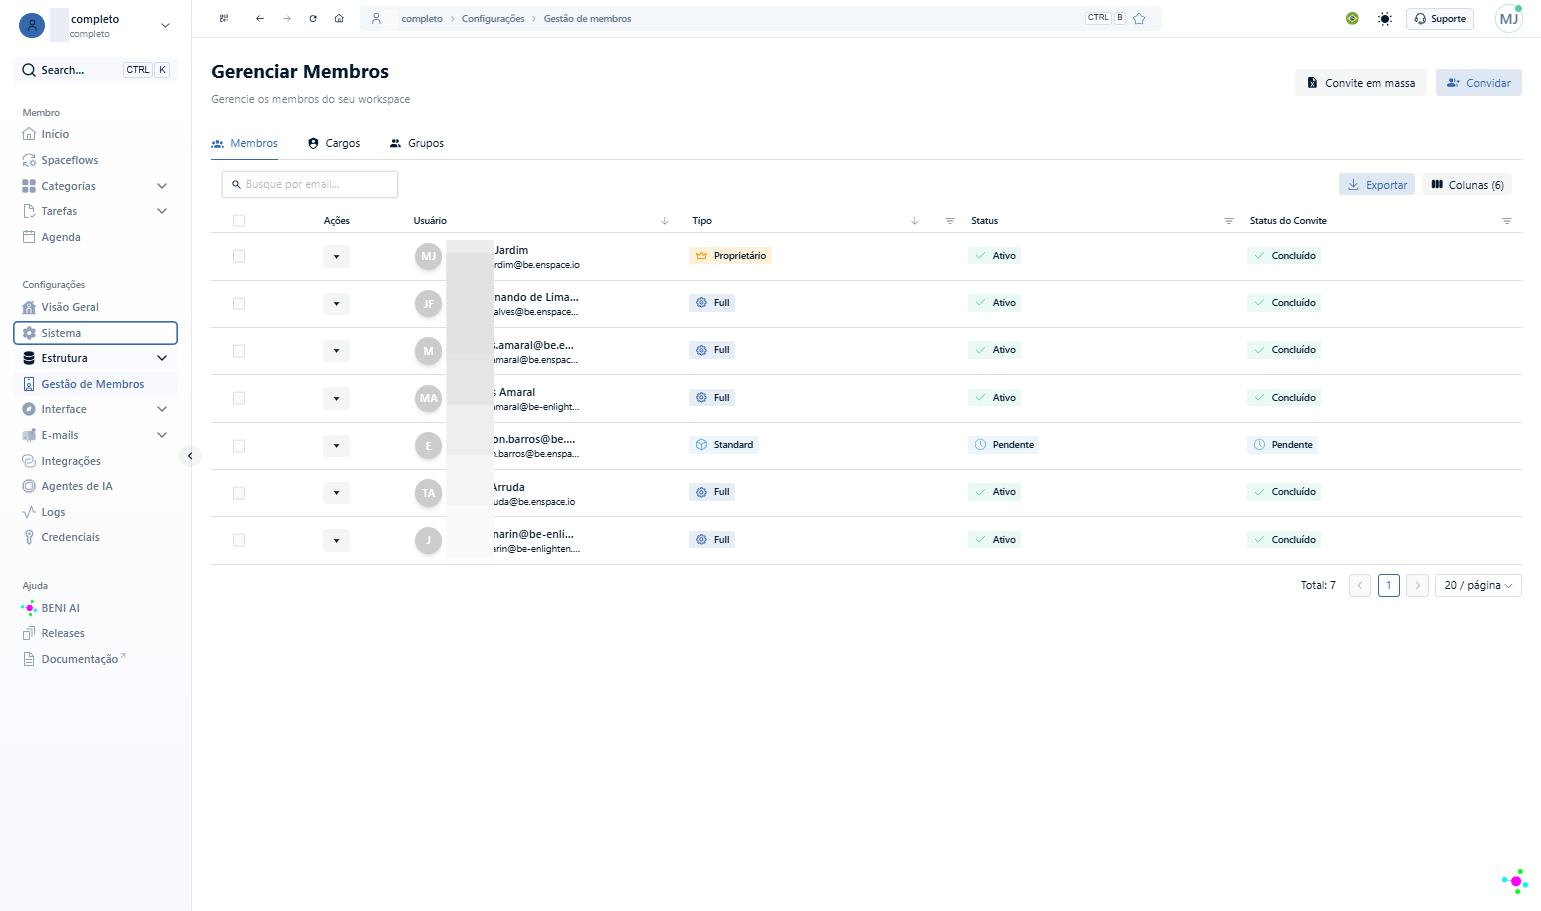Check the box for the MA member row
This screenshot has height=911, width=1541.
point(239,398)
